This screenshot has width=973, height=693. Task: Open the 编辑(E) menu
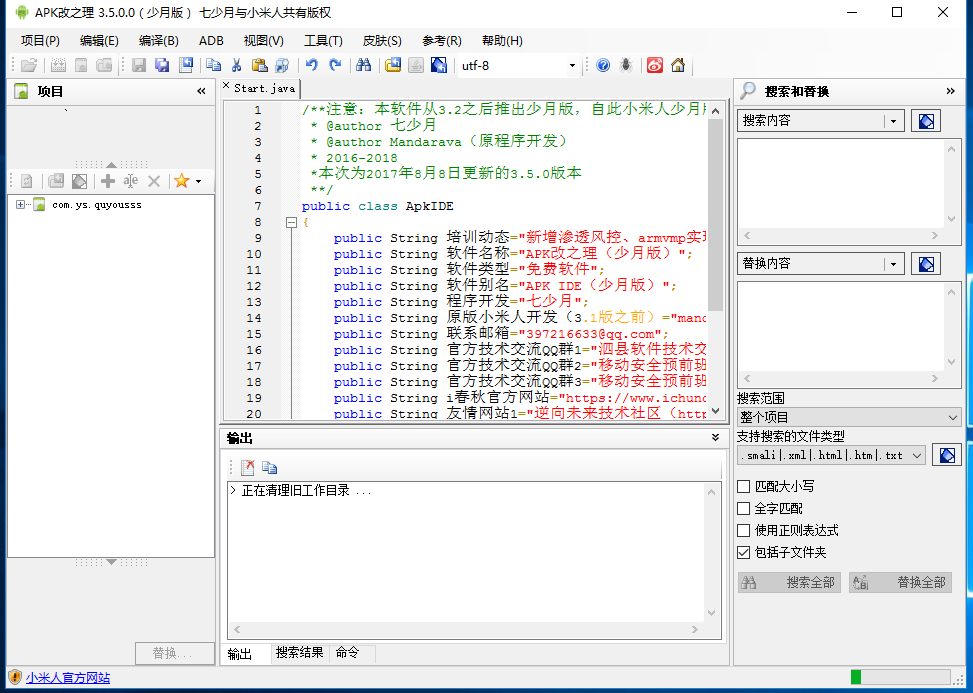pos(99,40)
